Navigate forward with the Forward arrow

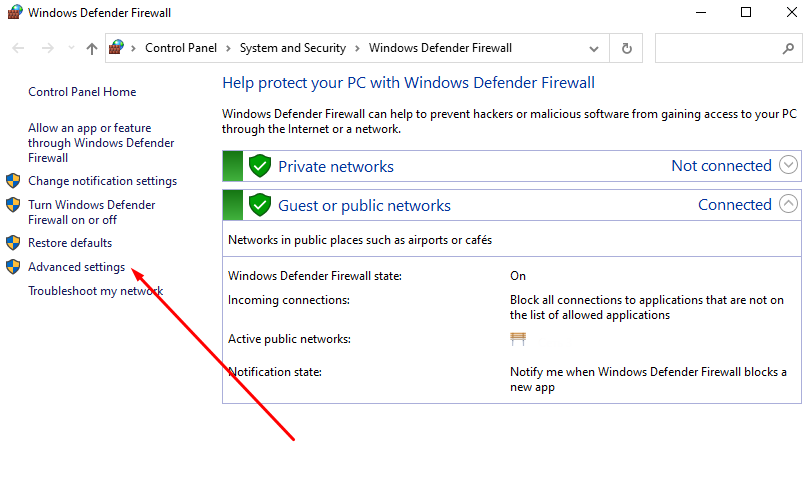coord(48,48)
